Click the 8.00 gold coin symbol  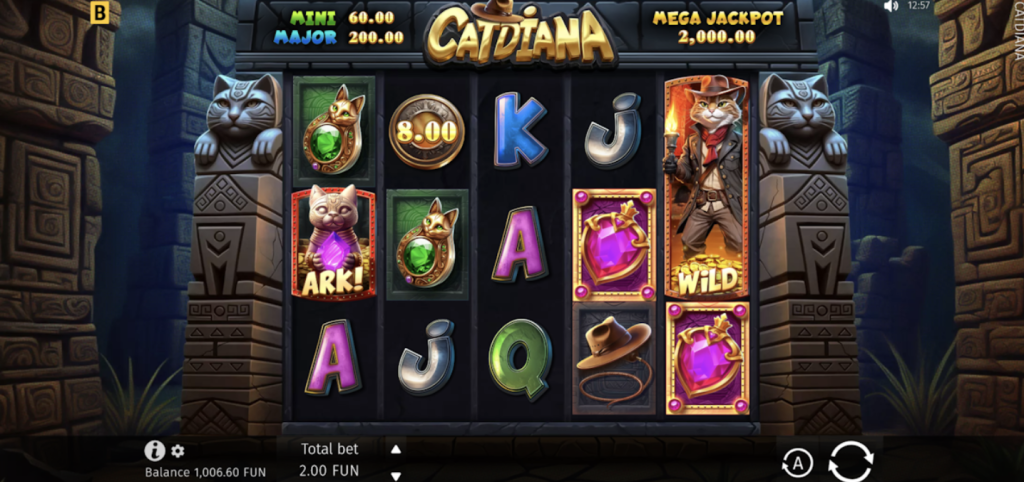426,131
